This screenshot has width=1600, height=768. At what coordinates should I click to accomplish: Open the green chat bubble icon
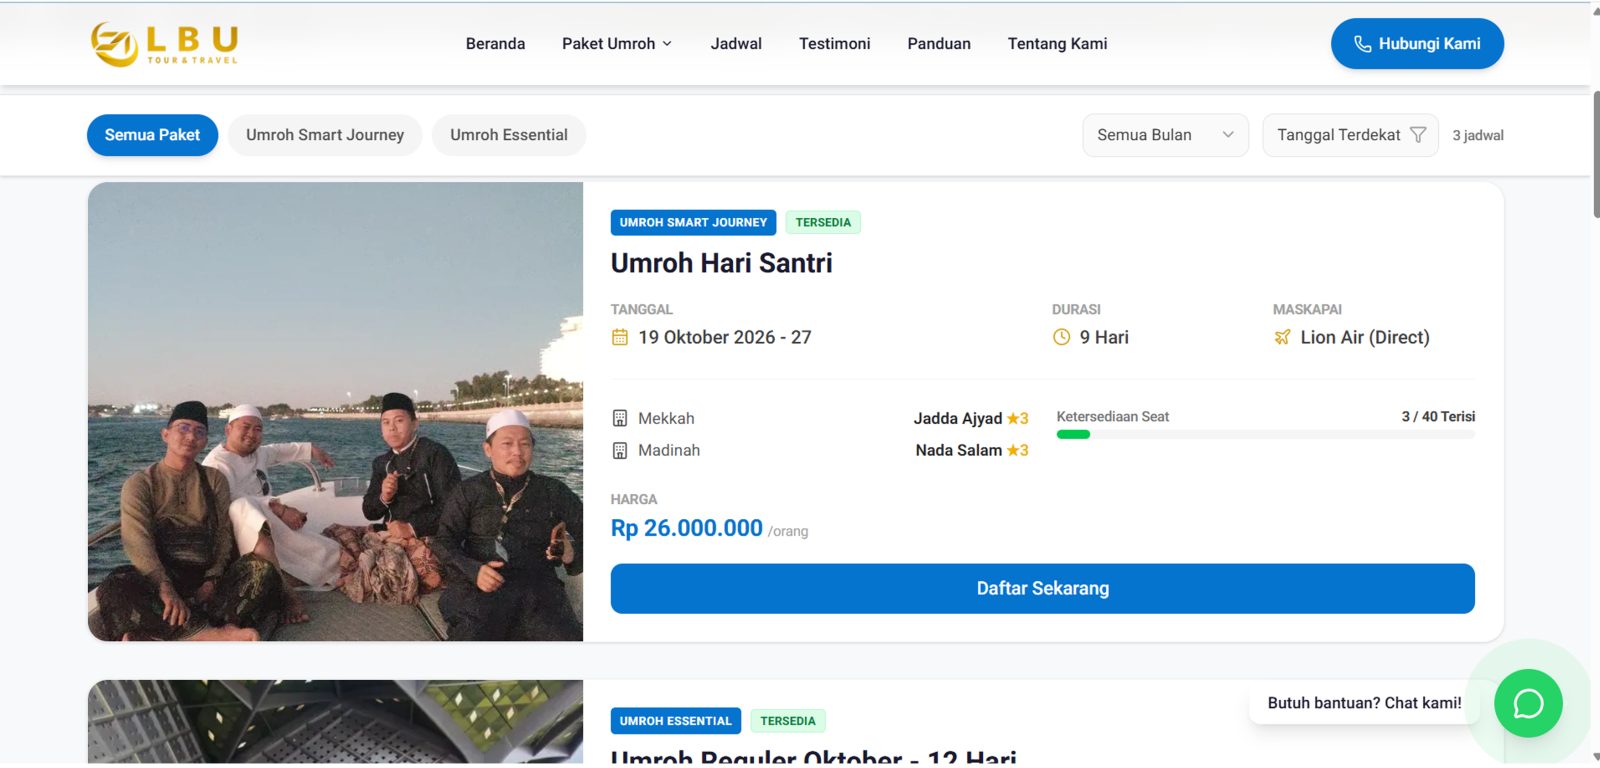(1528, 704)
